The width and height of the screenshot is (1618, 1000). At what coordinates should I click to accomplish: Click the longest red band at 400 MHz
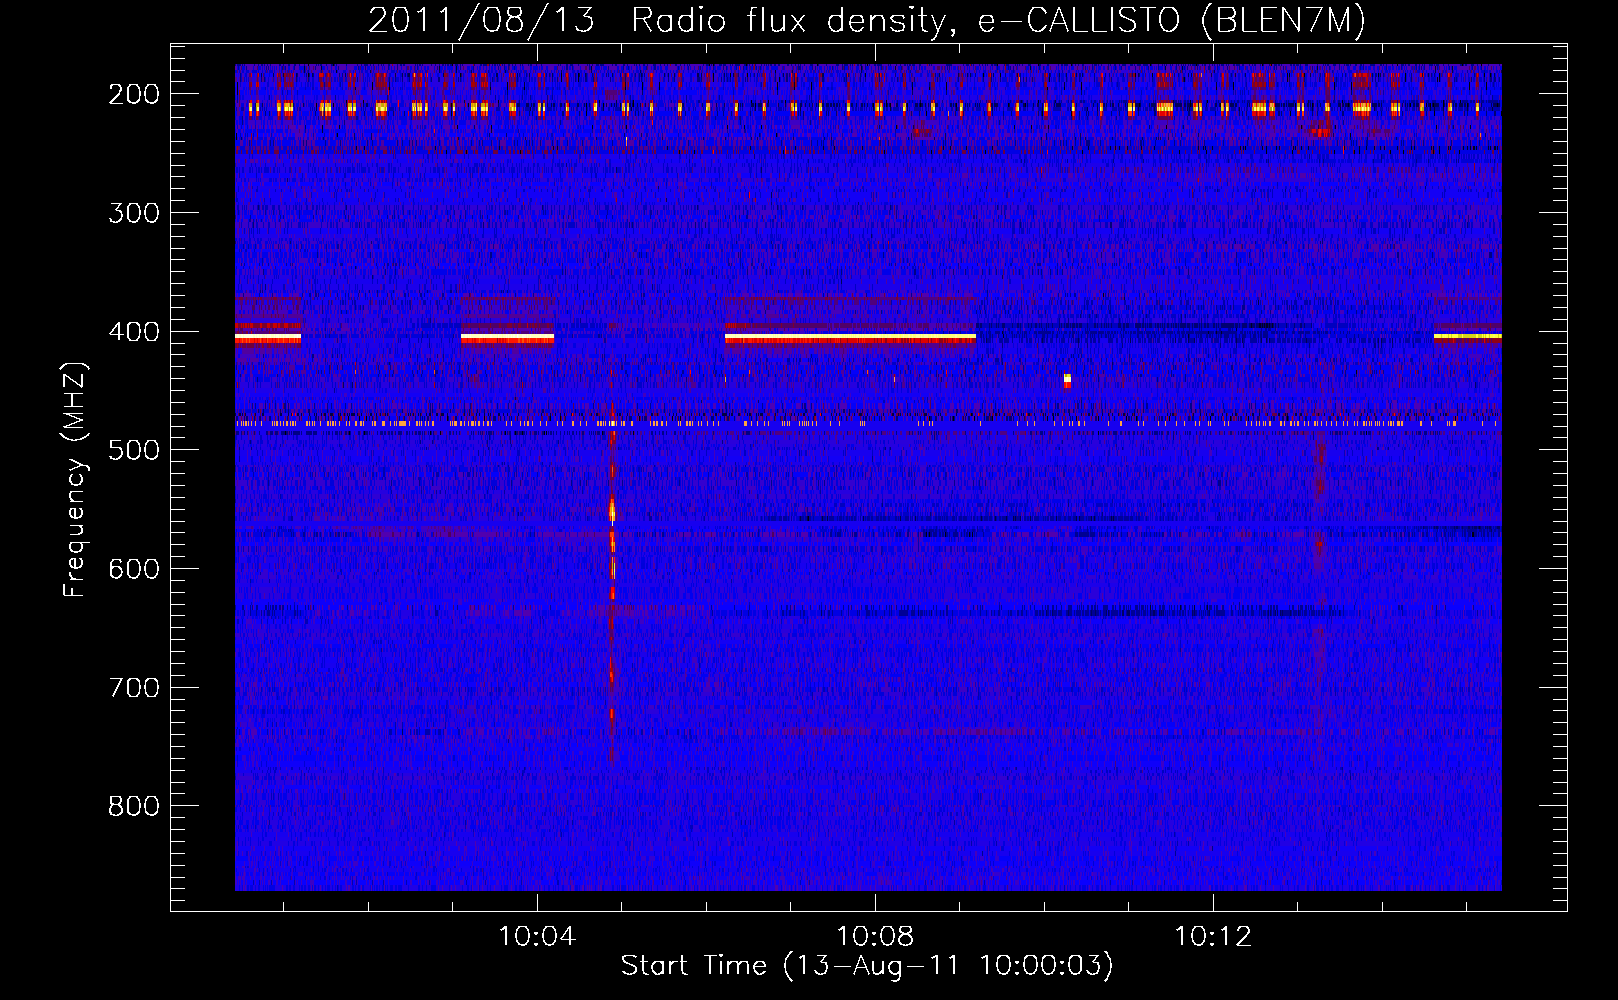pos(850,338)
